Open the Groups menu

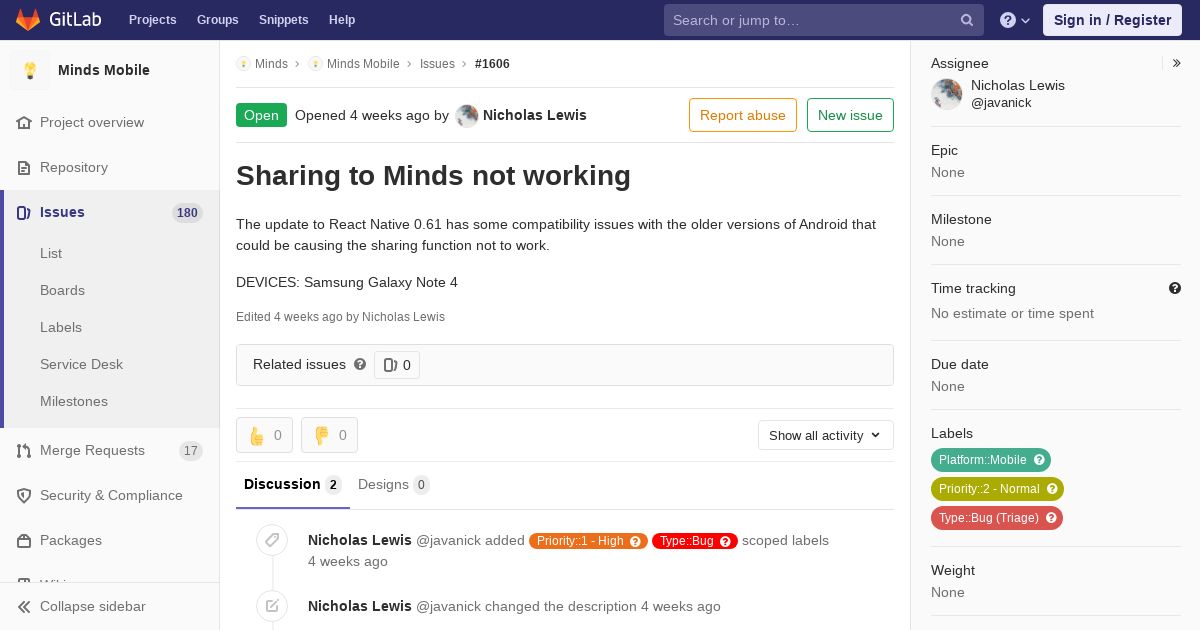pyautogui.click(x=217, y=20)
